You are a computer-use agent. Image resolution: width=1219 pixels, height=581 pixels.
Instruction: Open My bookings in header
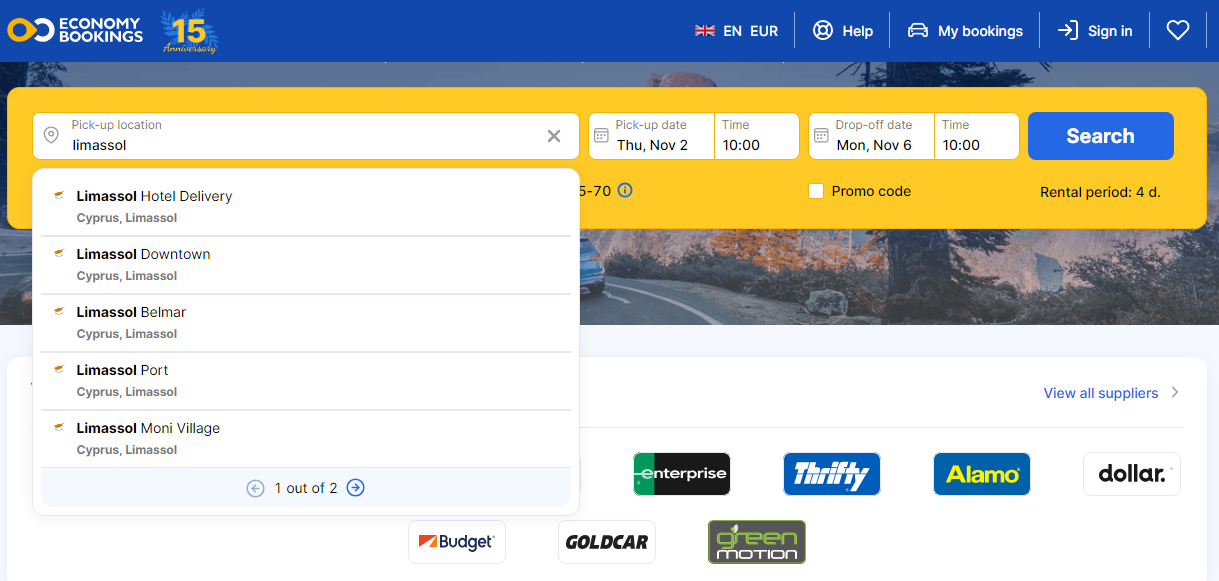coord(965,31)
